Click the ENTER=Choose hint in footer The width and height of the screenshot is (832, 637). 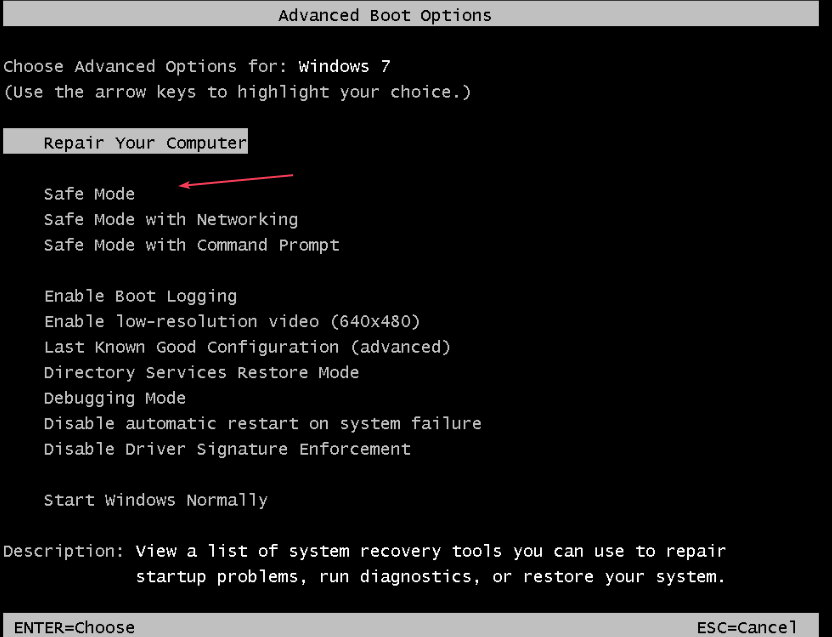click(x=74, y=627)
